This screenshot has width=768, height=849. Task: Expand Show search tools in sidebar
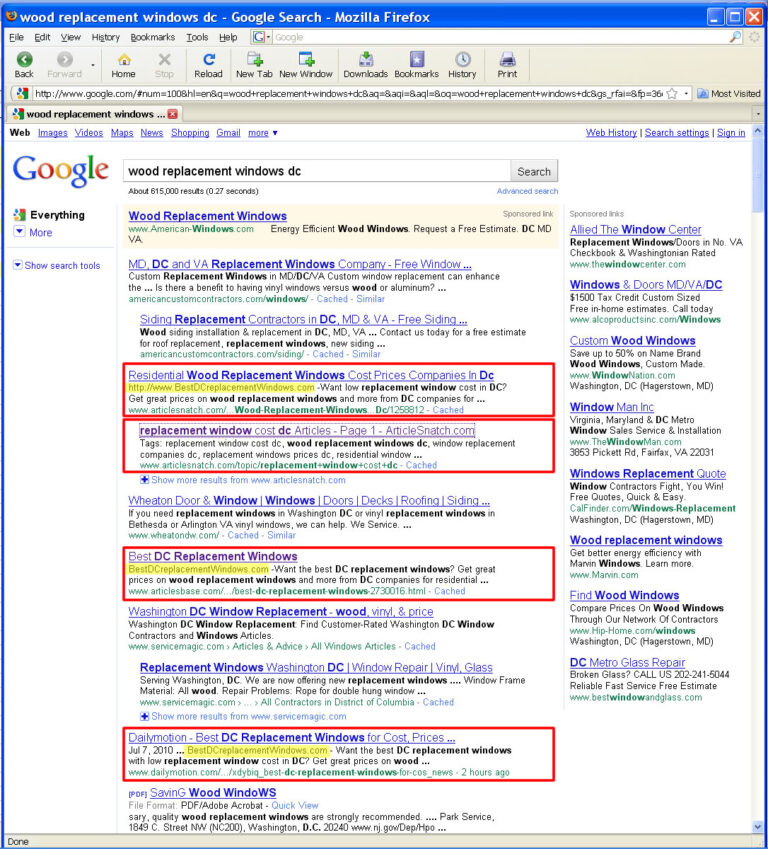pyautogui.click(x=57, y=265)
